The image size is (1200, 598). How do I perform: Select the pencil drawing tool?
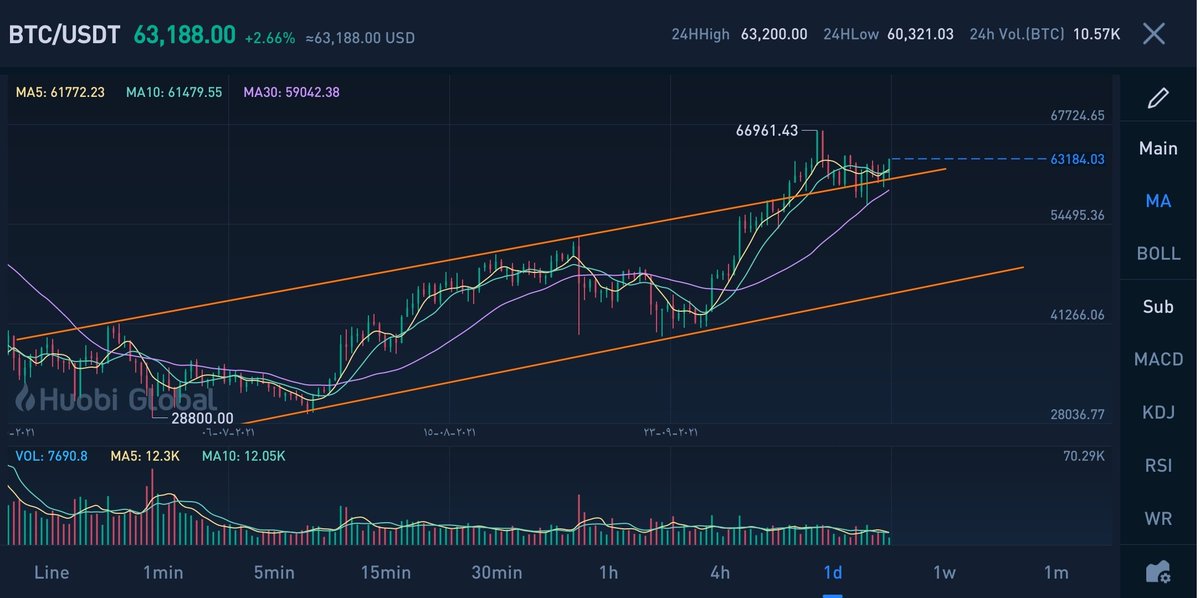pyautogui.click(x=1158, y=97)
